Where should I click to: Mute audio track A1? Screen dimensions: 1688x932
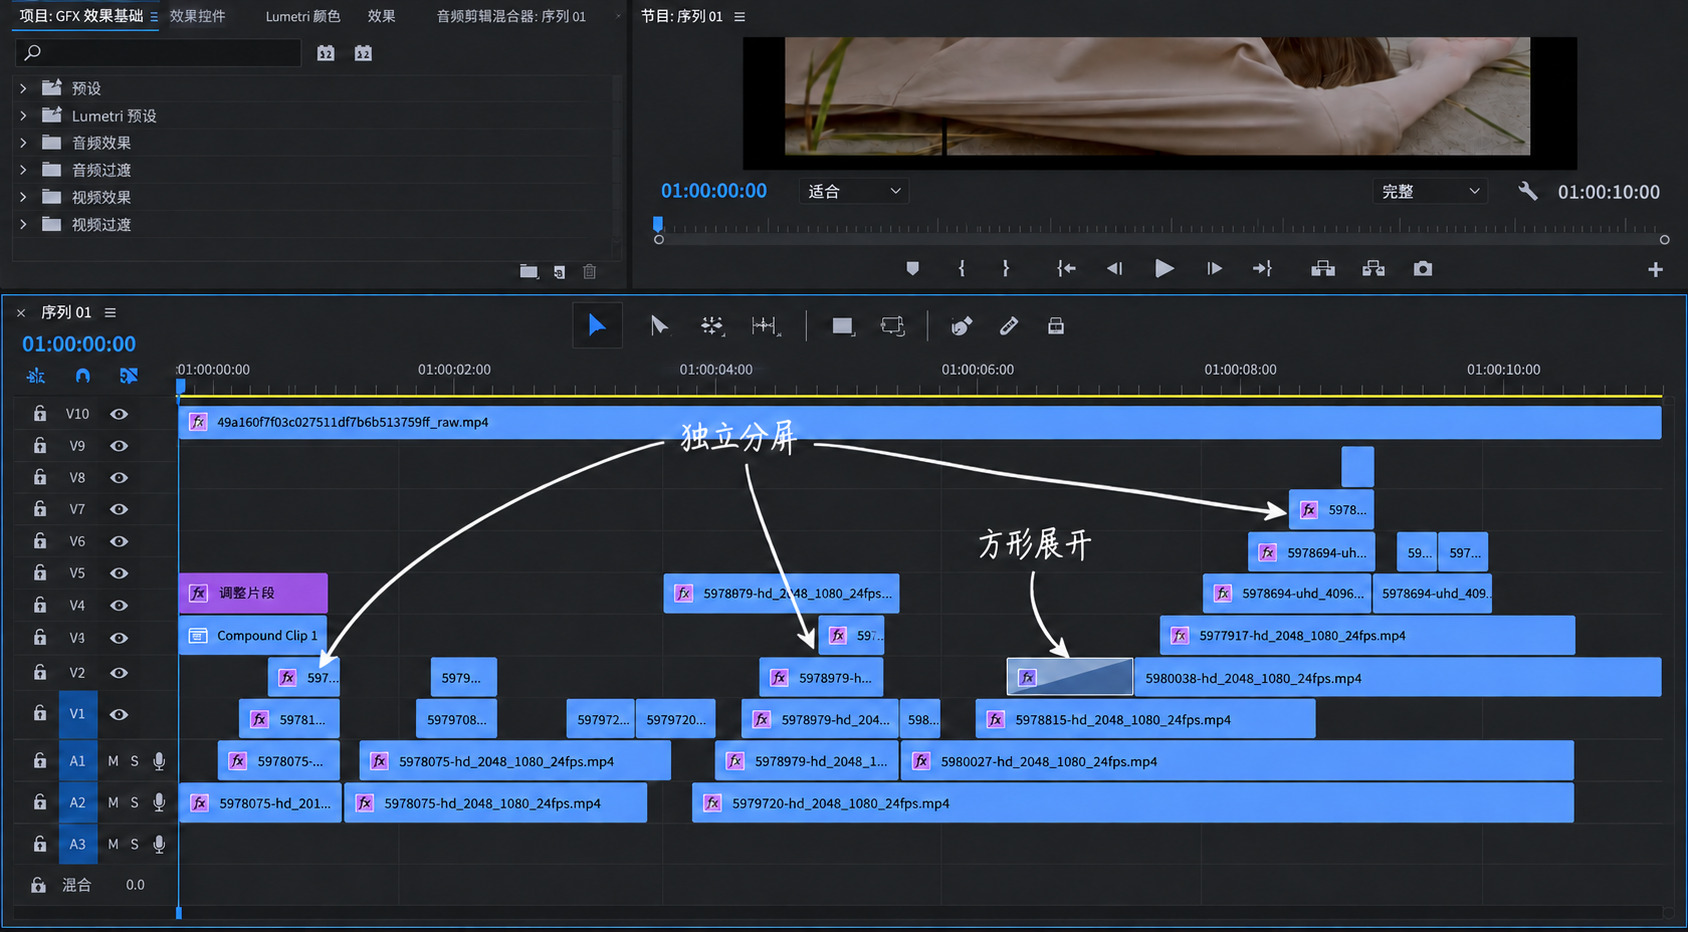coord(113,761)
